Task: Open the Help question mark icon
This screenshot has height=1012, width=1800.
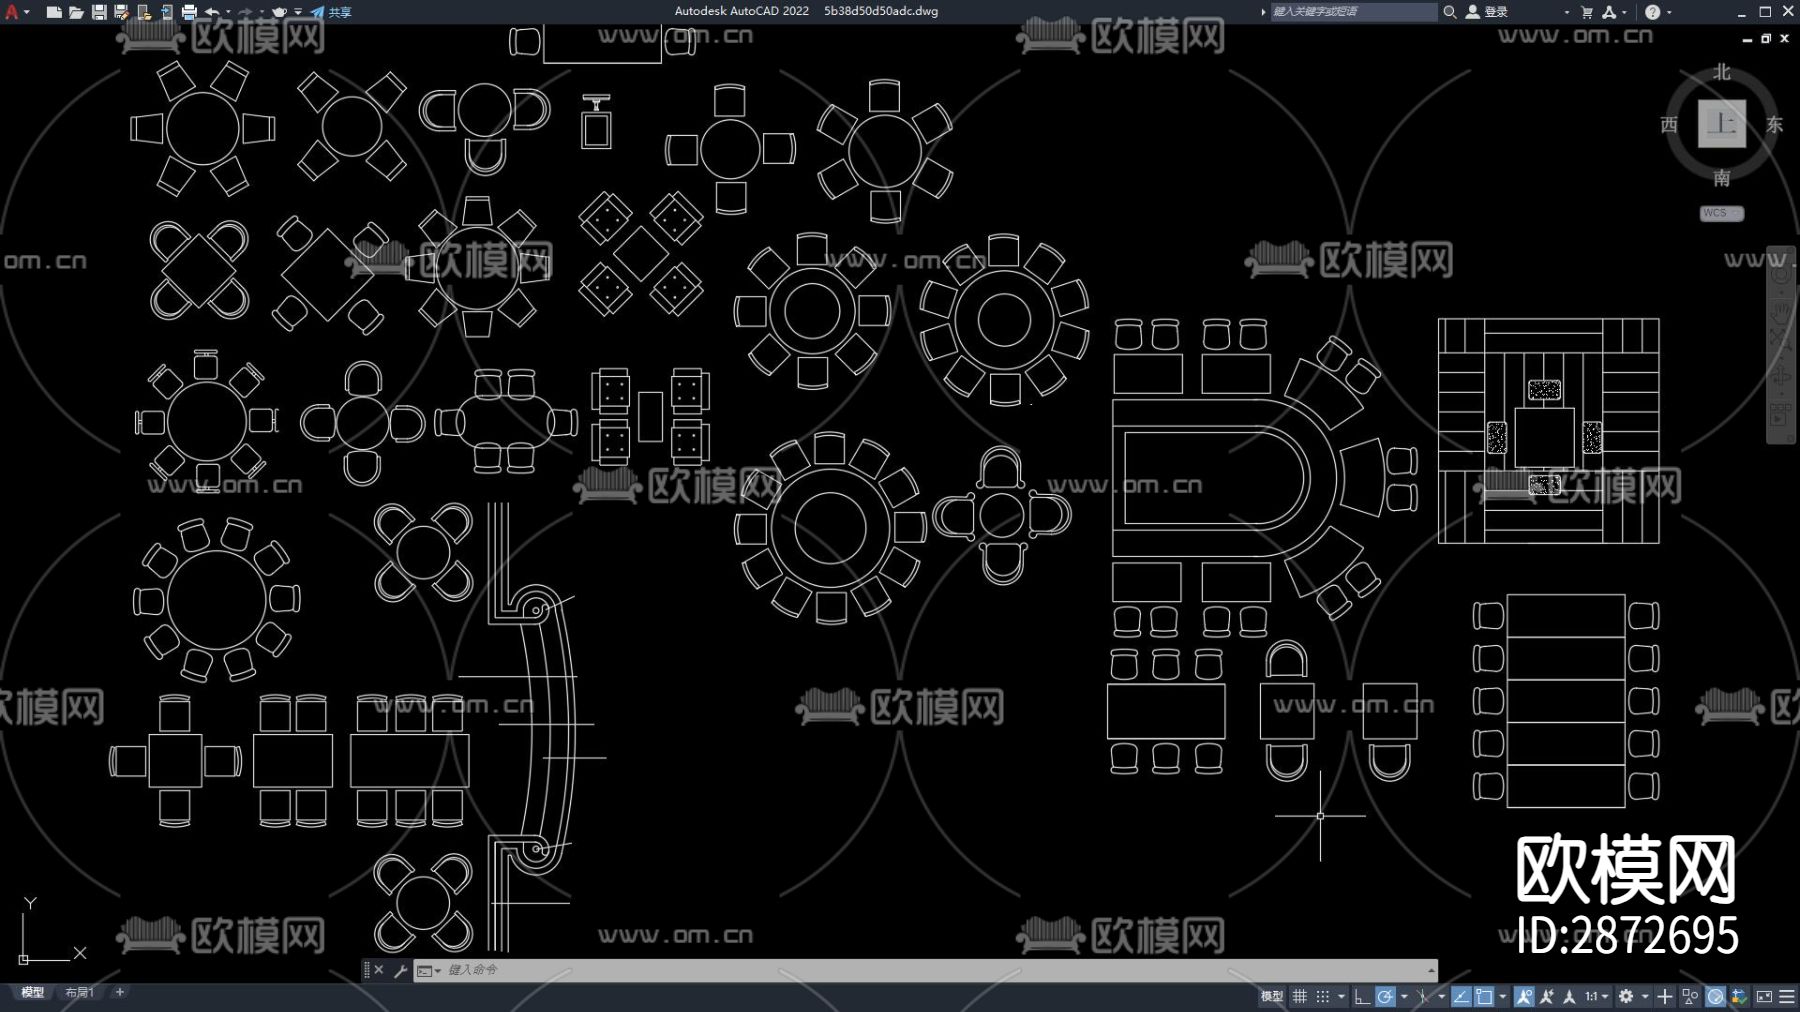Action: click(x=1653, y=12)
